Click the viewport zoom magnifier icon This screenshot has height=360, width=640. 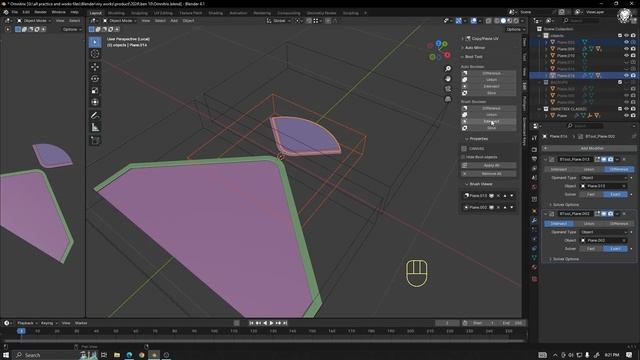click(x=448, y=69)
